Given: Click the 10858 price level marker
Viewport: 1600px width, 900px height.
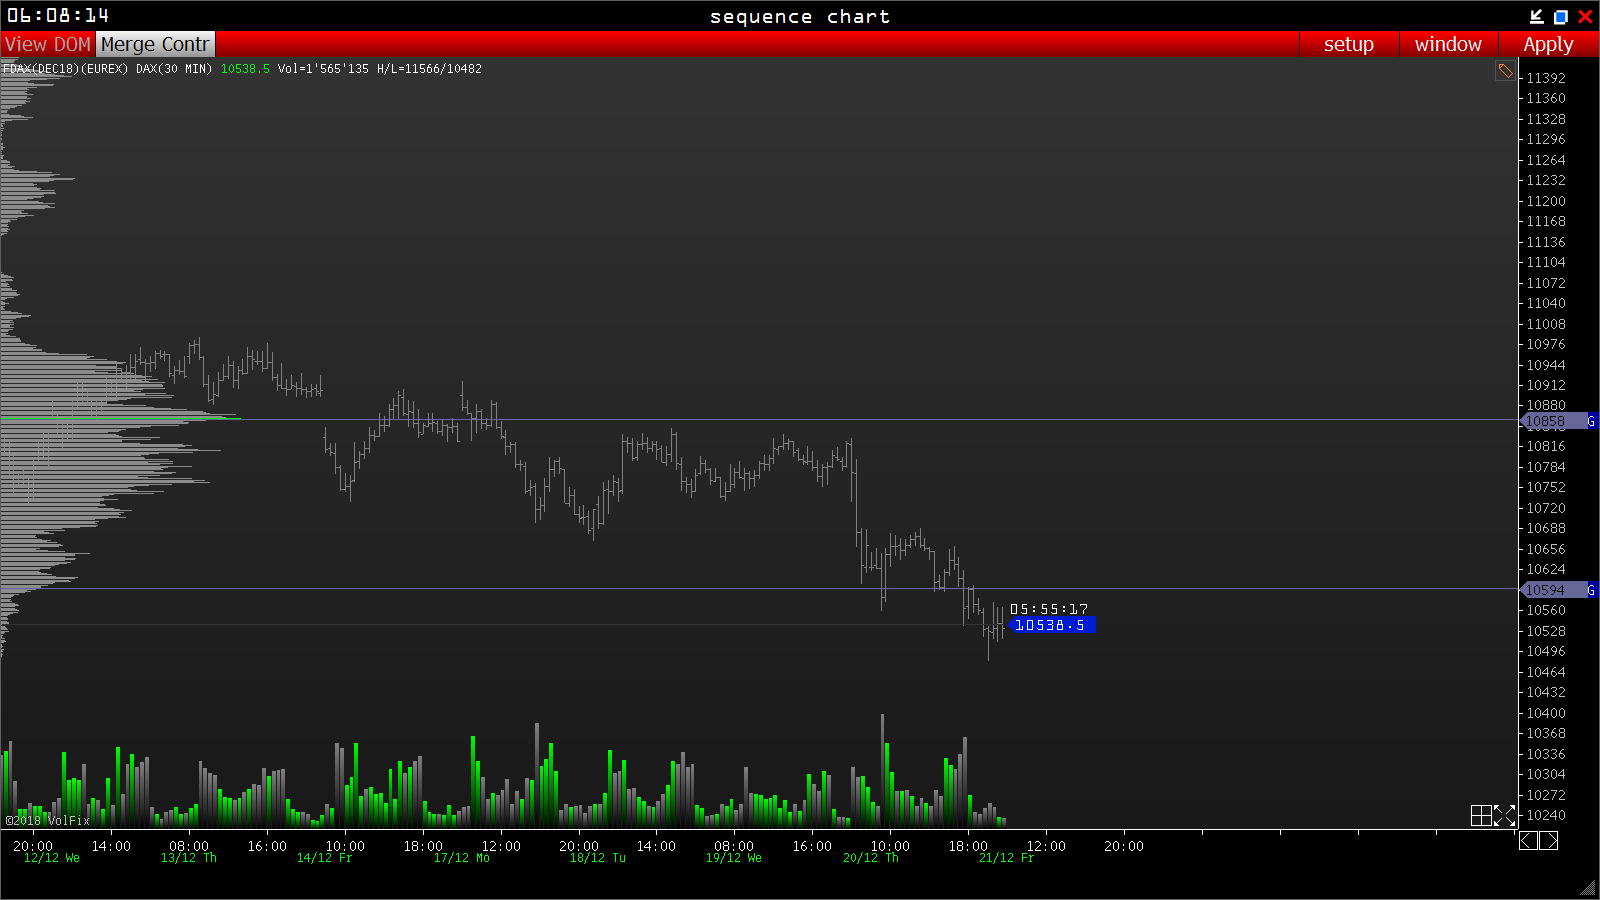Looking at the screenshot, I should [1545, 421].
